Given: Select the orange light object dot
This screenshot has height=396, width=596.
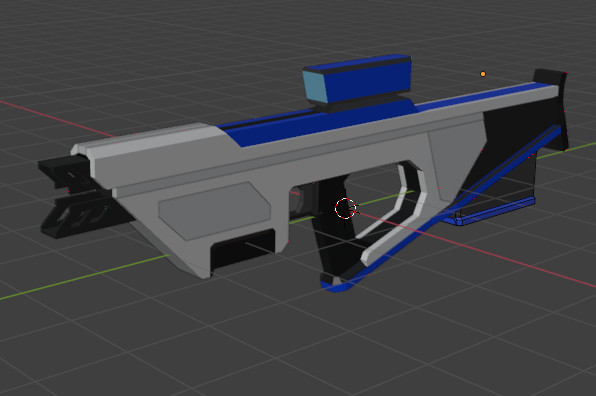Looking at the screenshot, I should pos(483,74).
